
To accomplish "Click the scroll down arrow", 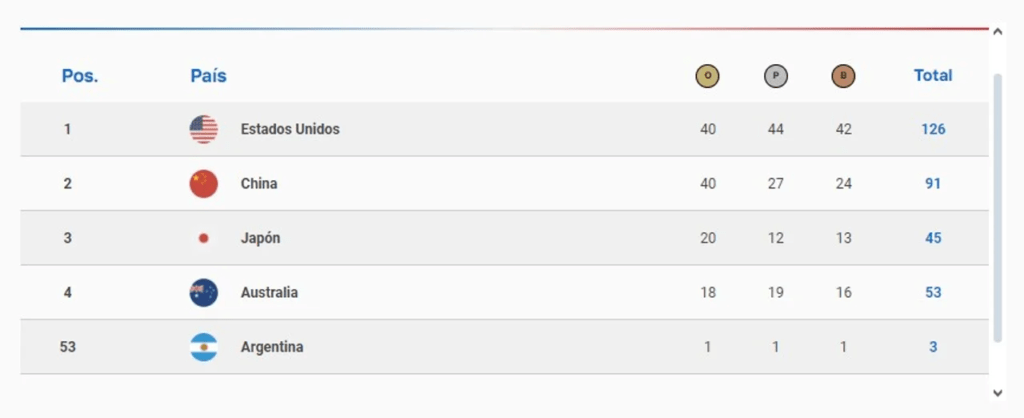I will tap(997, 392).
